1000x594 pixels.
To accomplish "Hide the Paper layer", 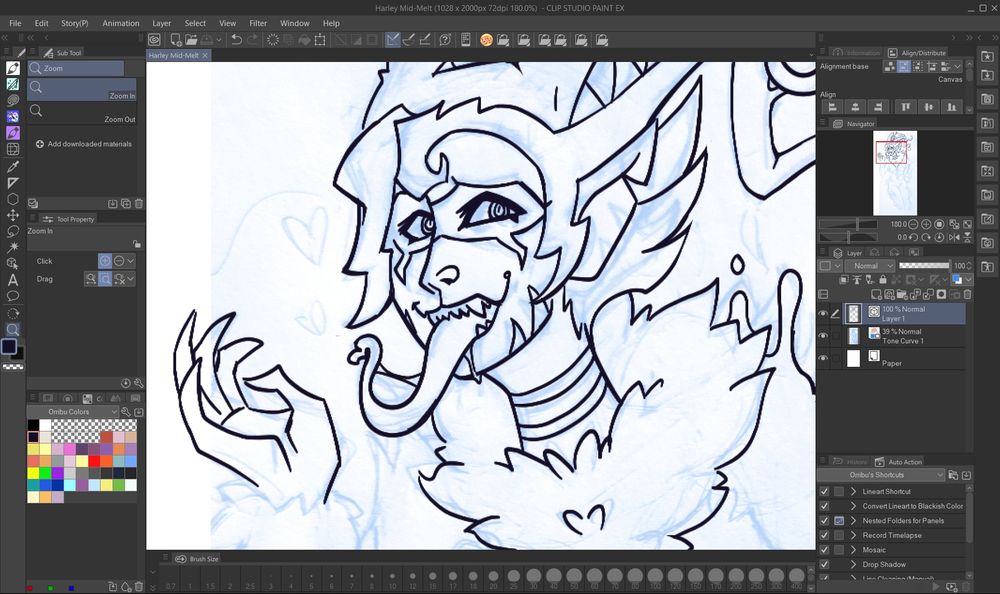I will point(823,359).
